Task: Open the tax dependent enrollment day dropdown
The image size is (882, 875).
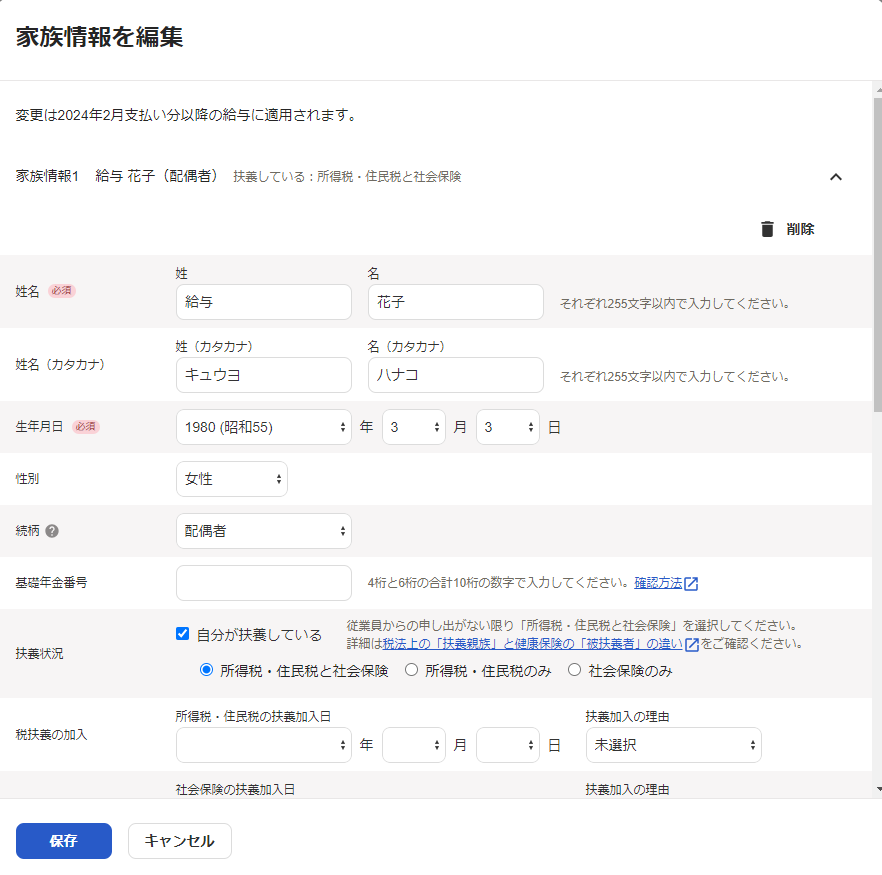Action: (x=507, y=745)
